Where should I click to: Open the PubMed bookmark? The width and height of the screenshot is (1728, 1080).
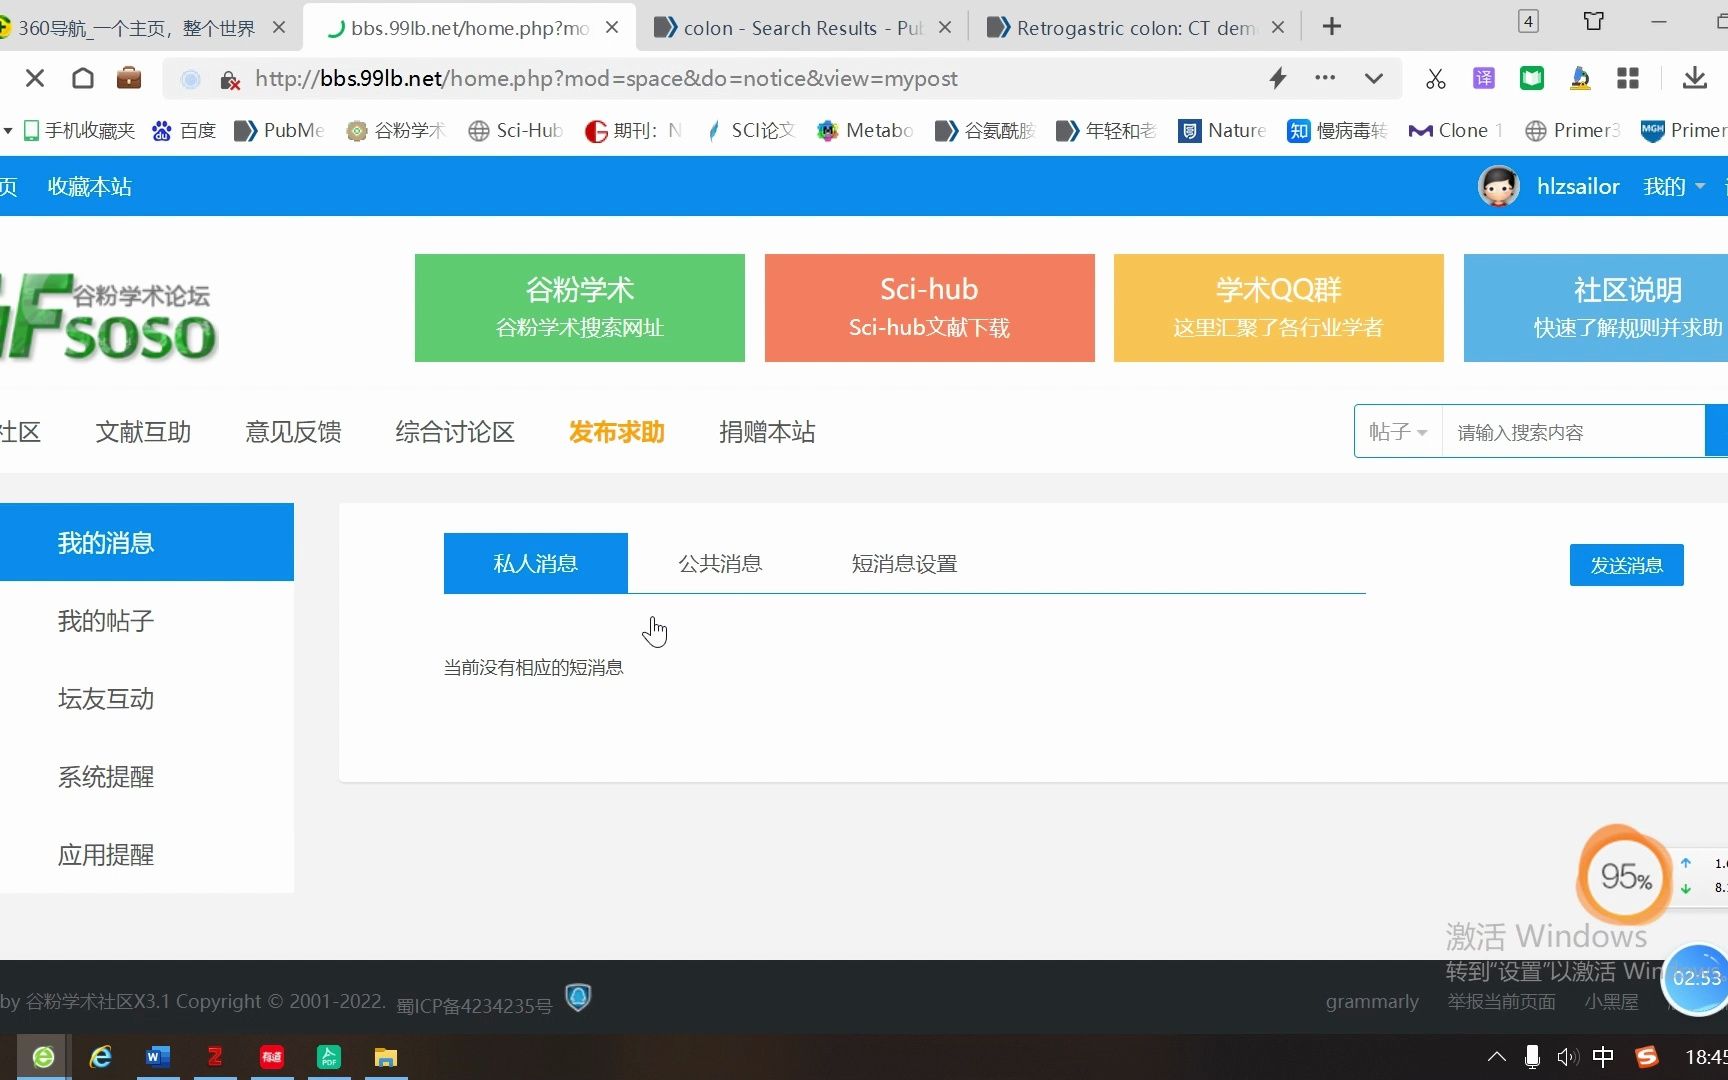tap(280, 130)
